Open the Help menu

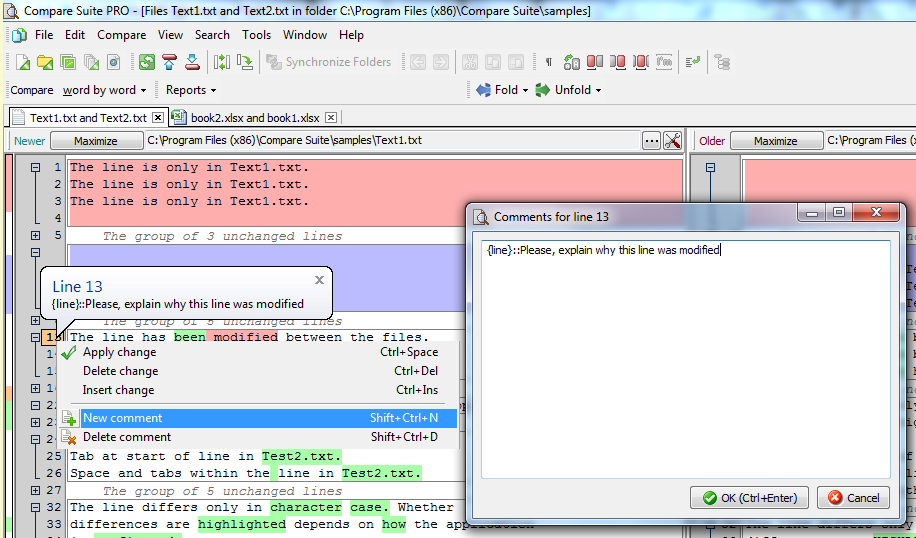coord(351,35)
